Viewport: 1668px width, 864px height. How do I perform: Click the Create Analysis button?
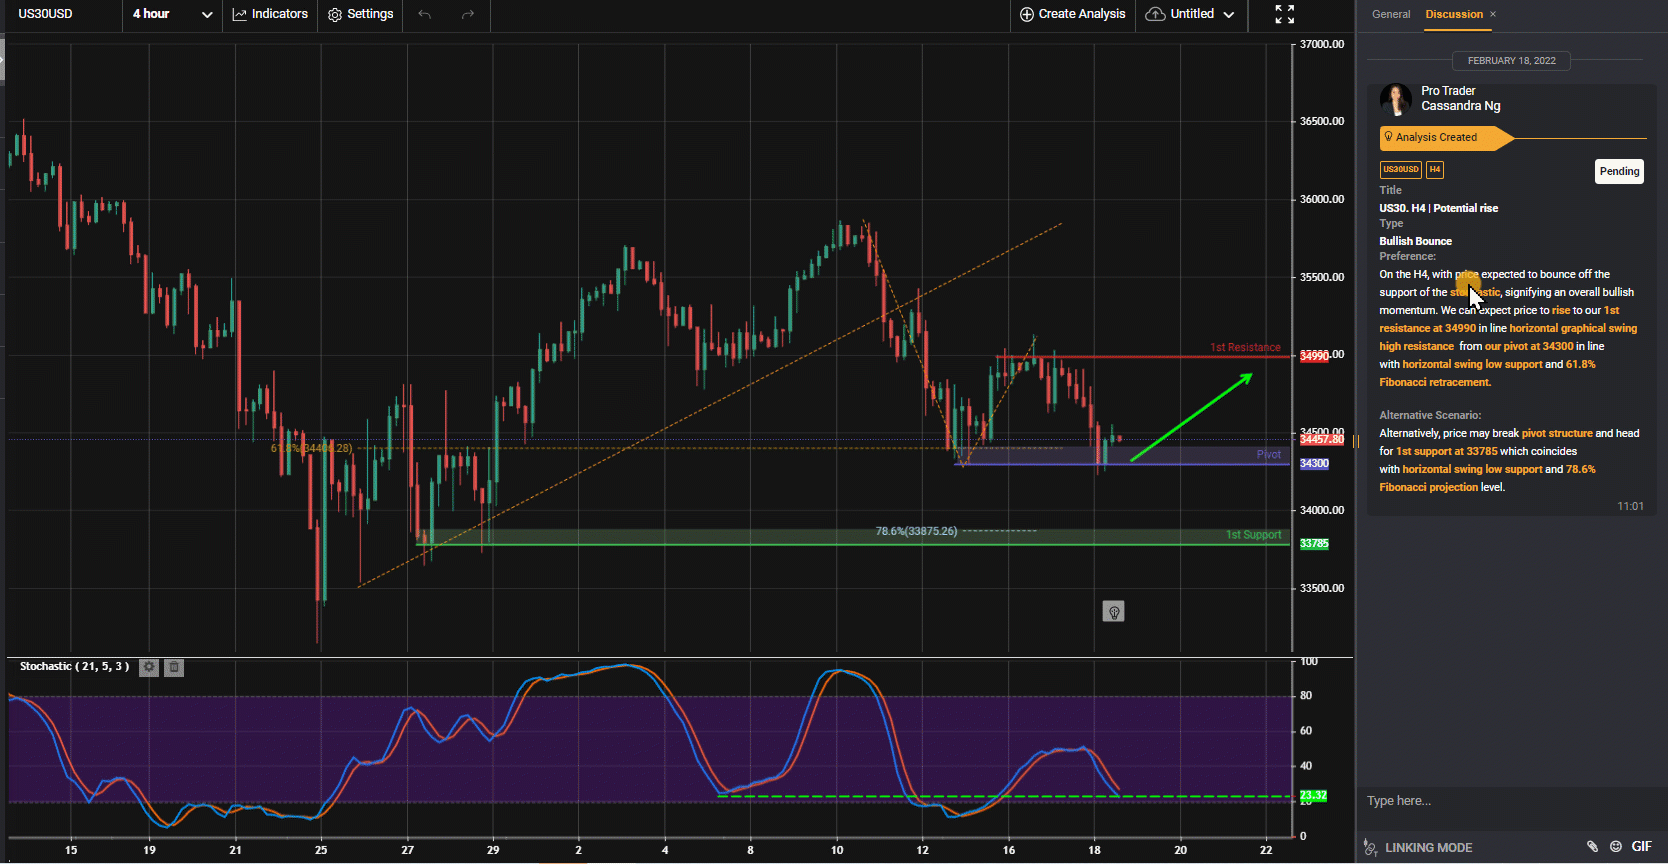1072,14
